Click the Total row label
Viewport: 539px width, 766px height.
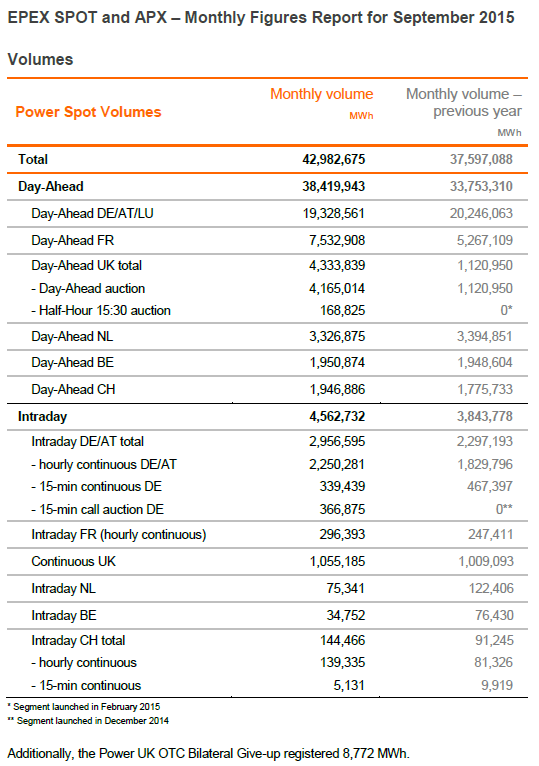(x=33, y=159)
